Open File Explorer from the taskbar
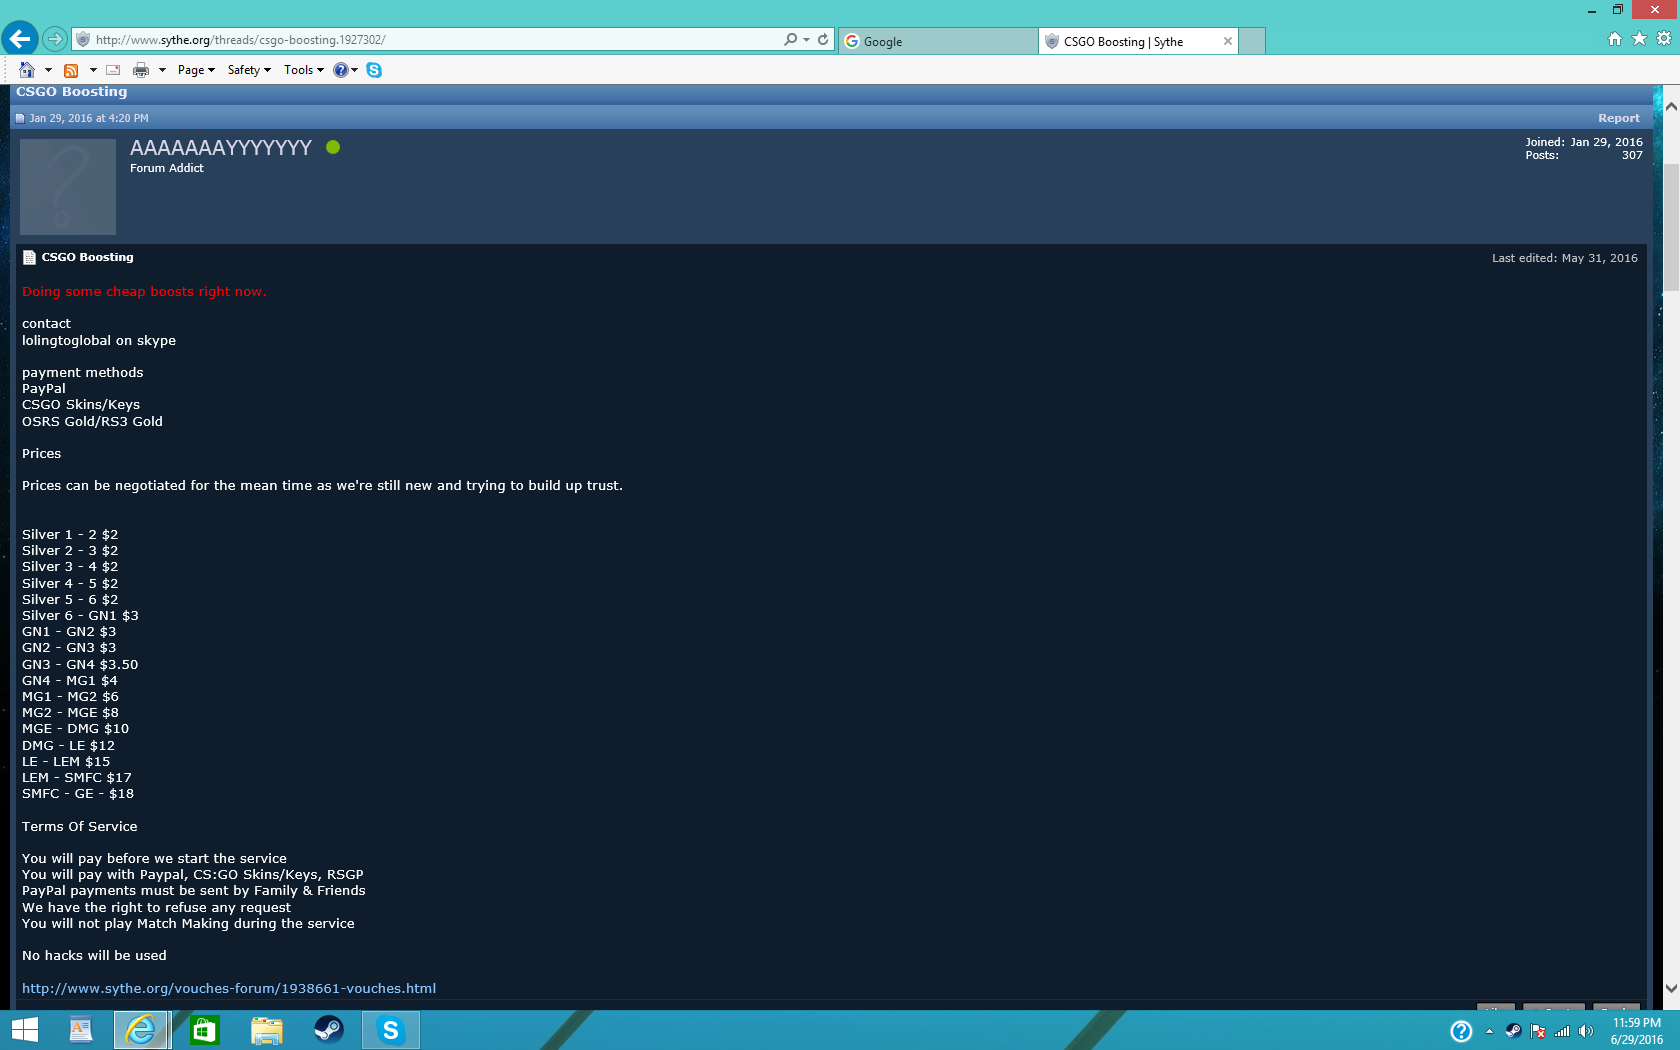 [x=267, y=1030]
